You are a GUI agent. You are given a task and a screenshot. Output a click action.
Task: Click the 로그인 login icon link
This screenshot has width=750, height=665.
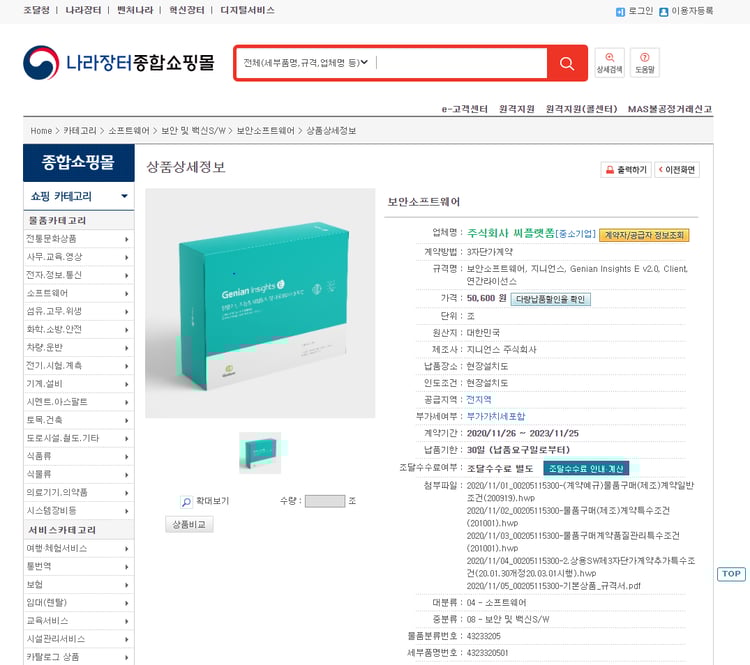click(x=634, y=11)
